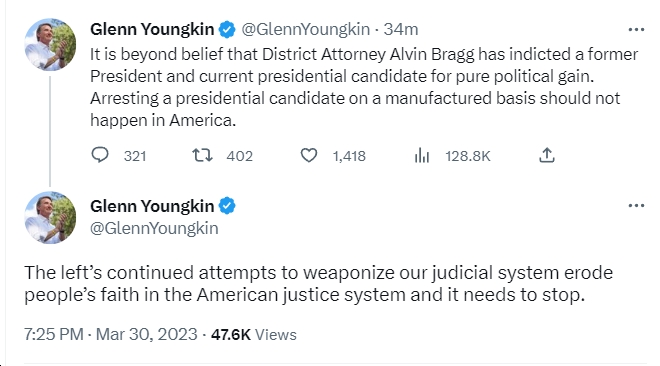This screenshot has height=366, width=660.
Task: Open Glenn Youngkin's avatar in first tweet
Action: pos(51,45)
